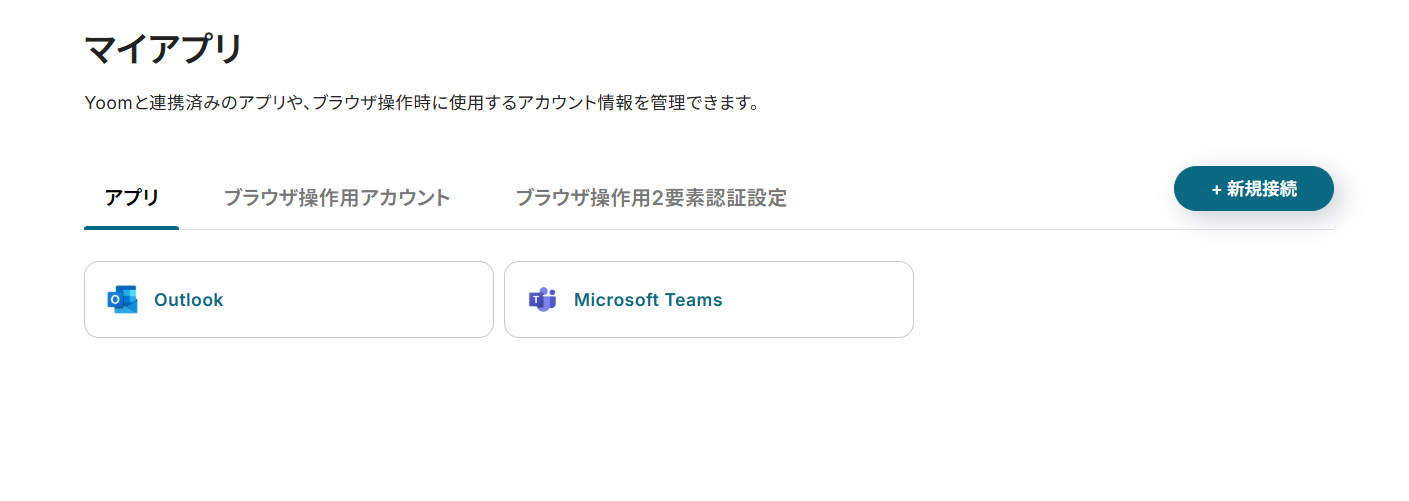Switch to ブラウザ操作用アカウント tab
Viewport: 1409px width, 501px height.
(337, 198)
